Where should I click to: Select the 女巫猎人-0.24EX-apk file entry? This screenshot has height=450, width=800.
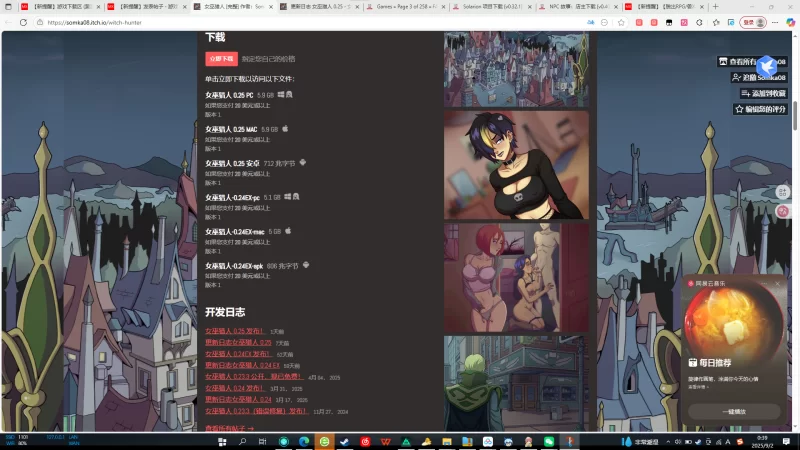coord(234,266)
